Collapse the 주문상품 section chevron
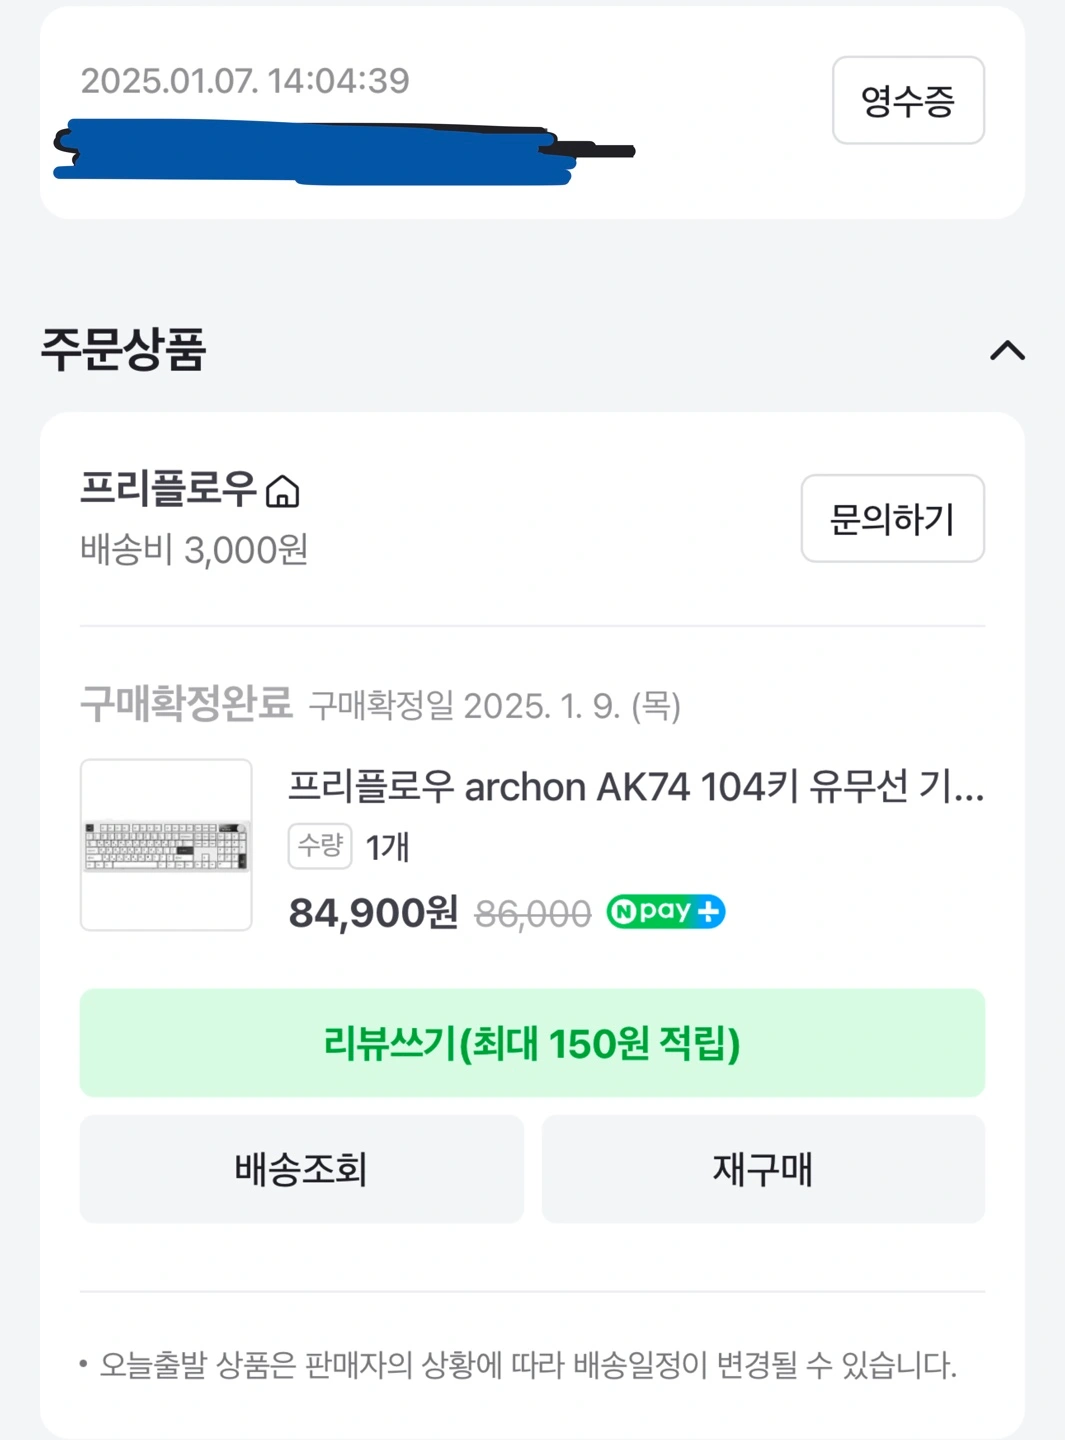Image resolution: width=1065 pixels, height=1440 pixels. point(1007,351)
